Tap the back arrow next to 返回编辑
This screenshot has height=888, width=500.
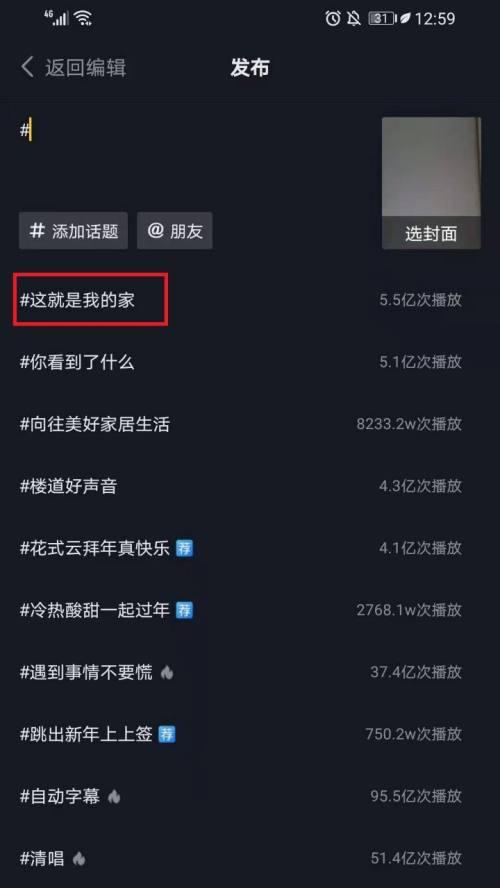[28, 67]
